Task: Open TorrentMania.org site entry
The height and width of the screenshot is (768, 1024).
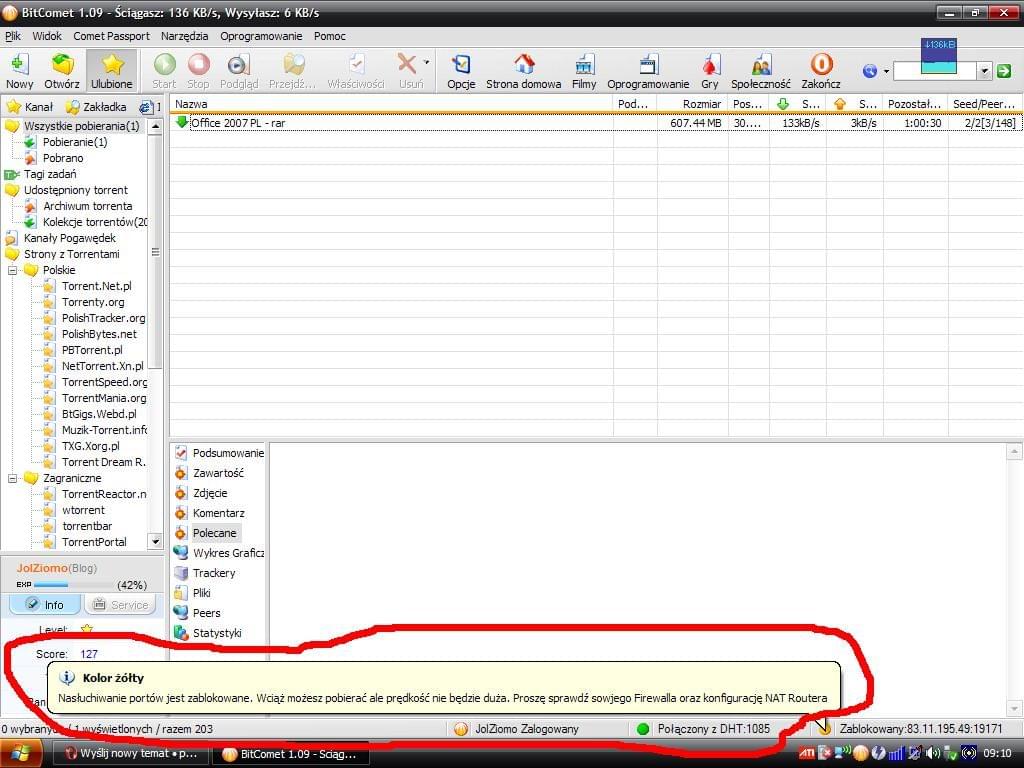Action: click(x=104, y=398)
